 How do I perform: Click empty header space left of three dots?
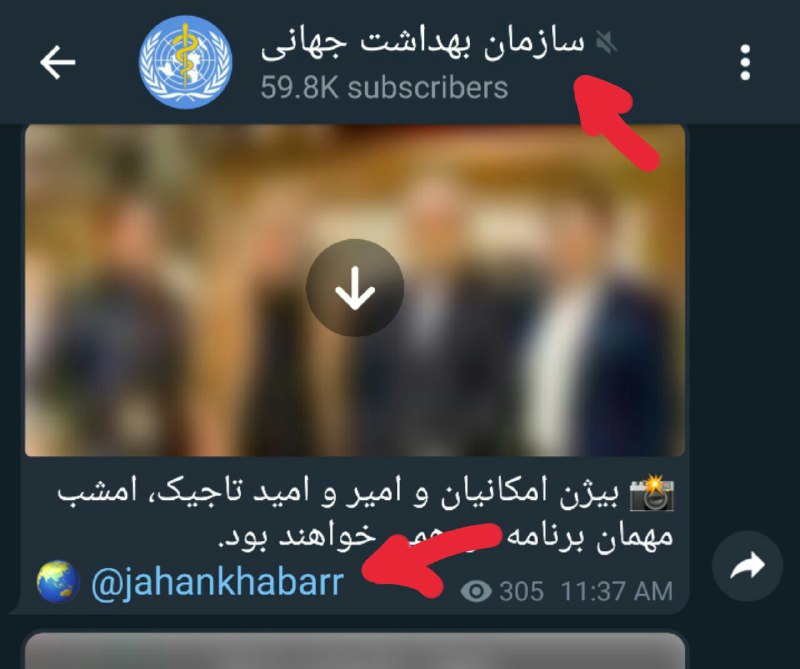click(673, 62)
